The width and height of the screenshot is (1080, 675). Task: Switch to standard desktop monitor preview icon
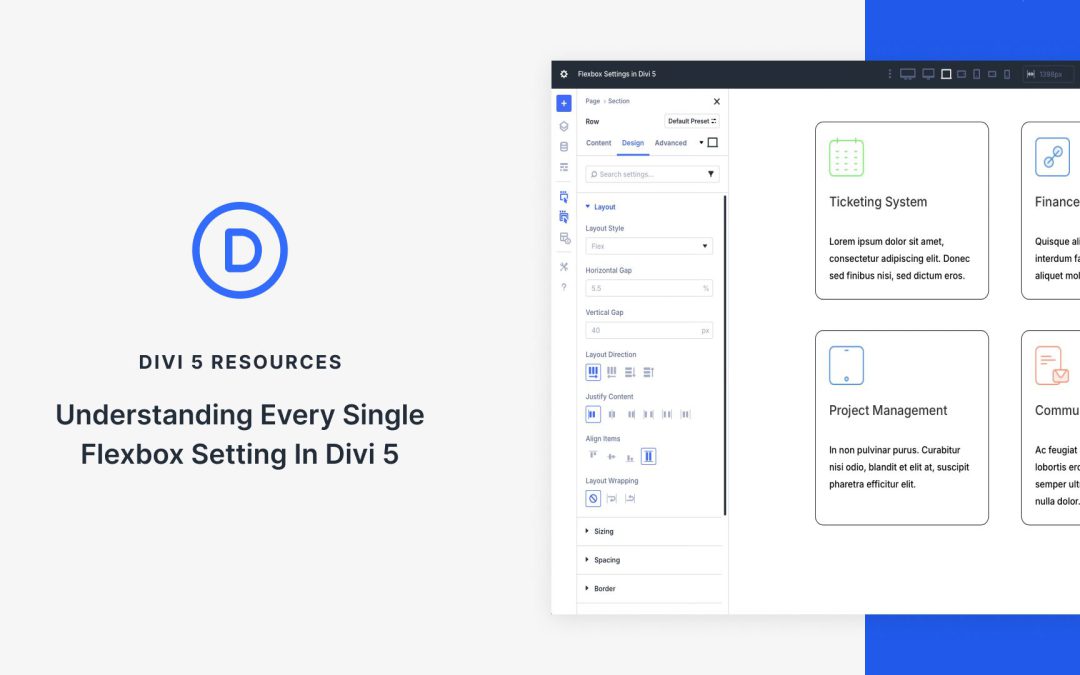[928, 74]
